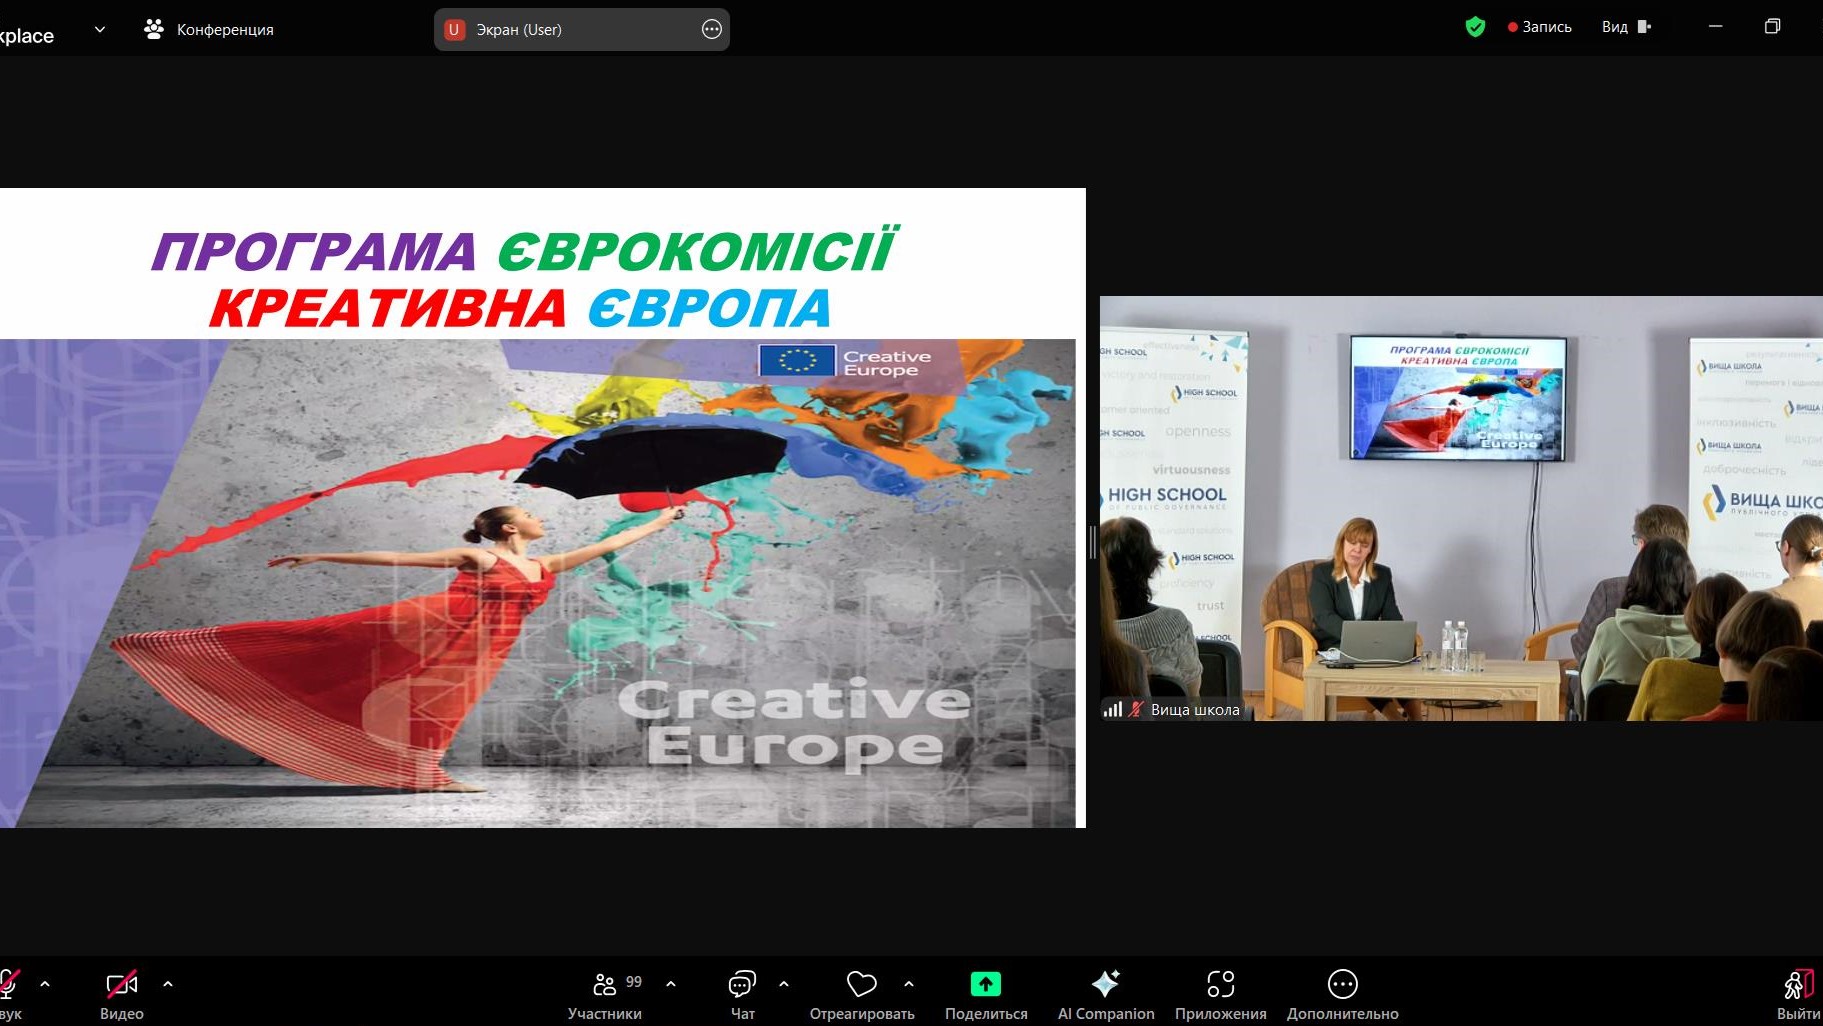Click the Запись recording indicator
1823x1026 pixels.
click(x=1540, y=27)
